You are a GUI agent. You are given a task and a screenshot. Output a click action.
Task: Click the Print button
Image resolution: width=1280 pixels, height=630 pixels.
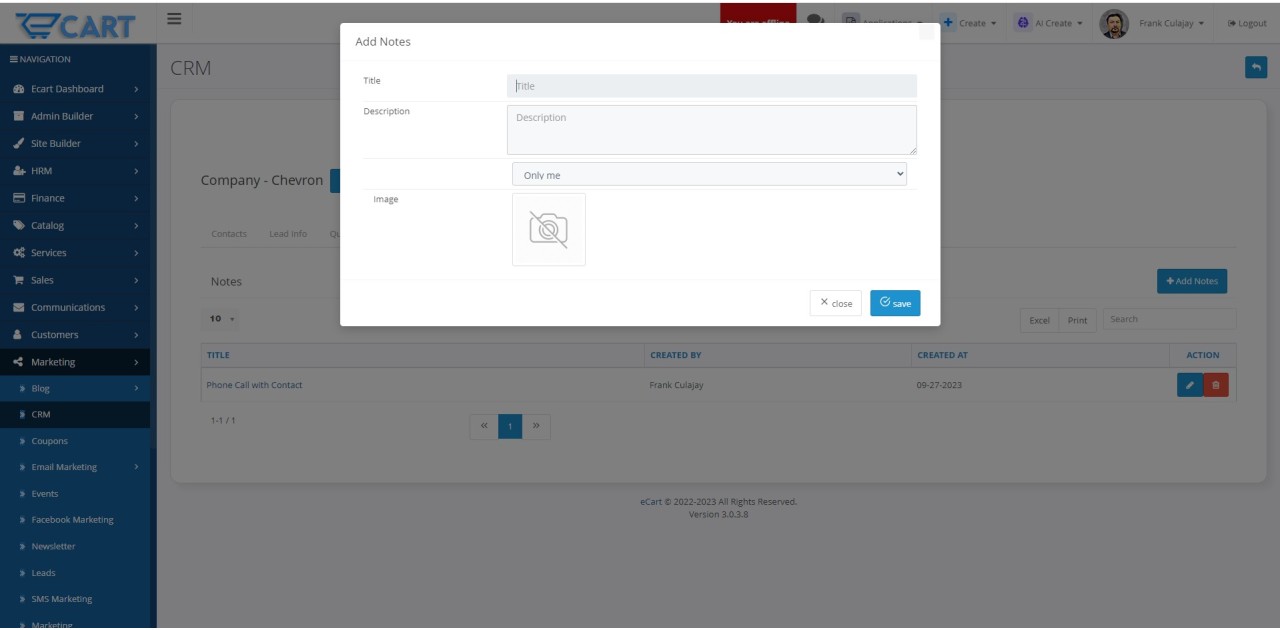1077,320
